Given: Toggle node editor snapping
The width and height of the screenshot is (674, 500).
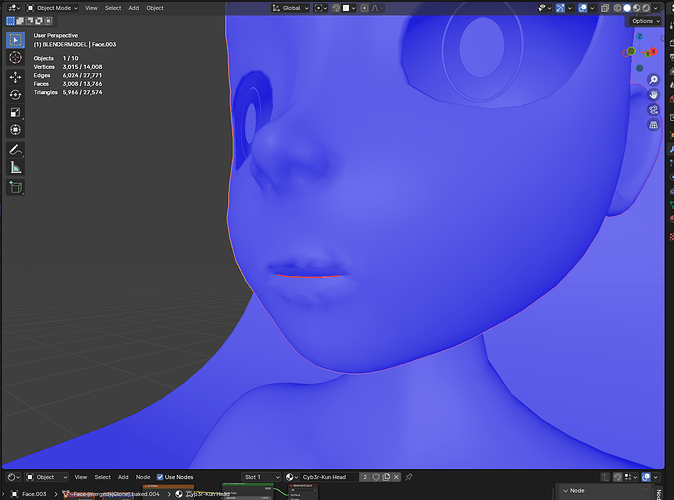Looking at the screenshot, I should pyautogui.click(x=618, y=477).
